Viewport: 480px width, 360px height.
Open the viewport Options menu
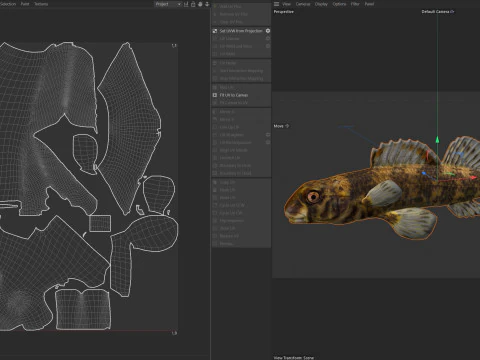(x=339, y=4)
